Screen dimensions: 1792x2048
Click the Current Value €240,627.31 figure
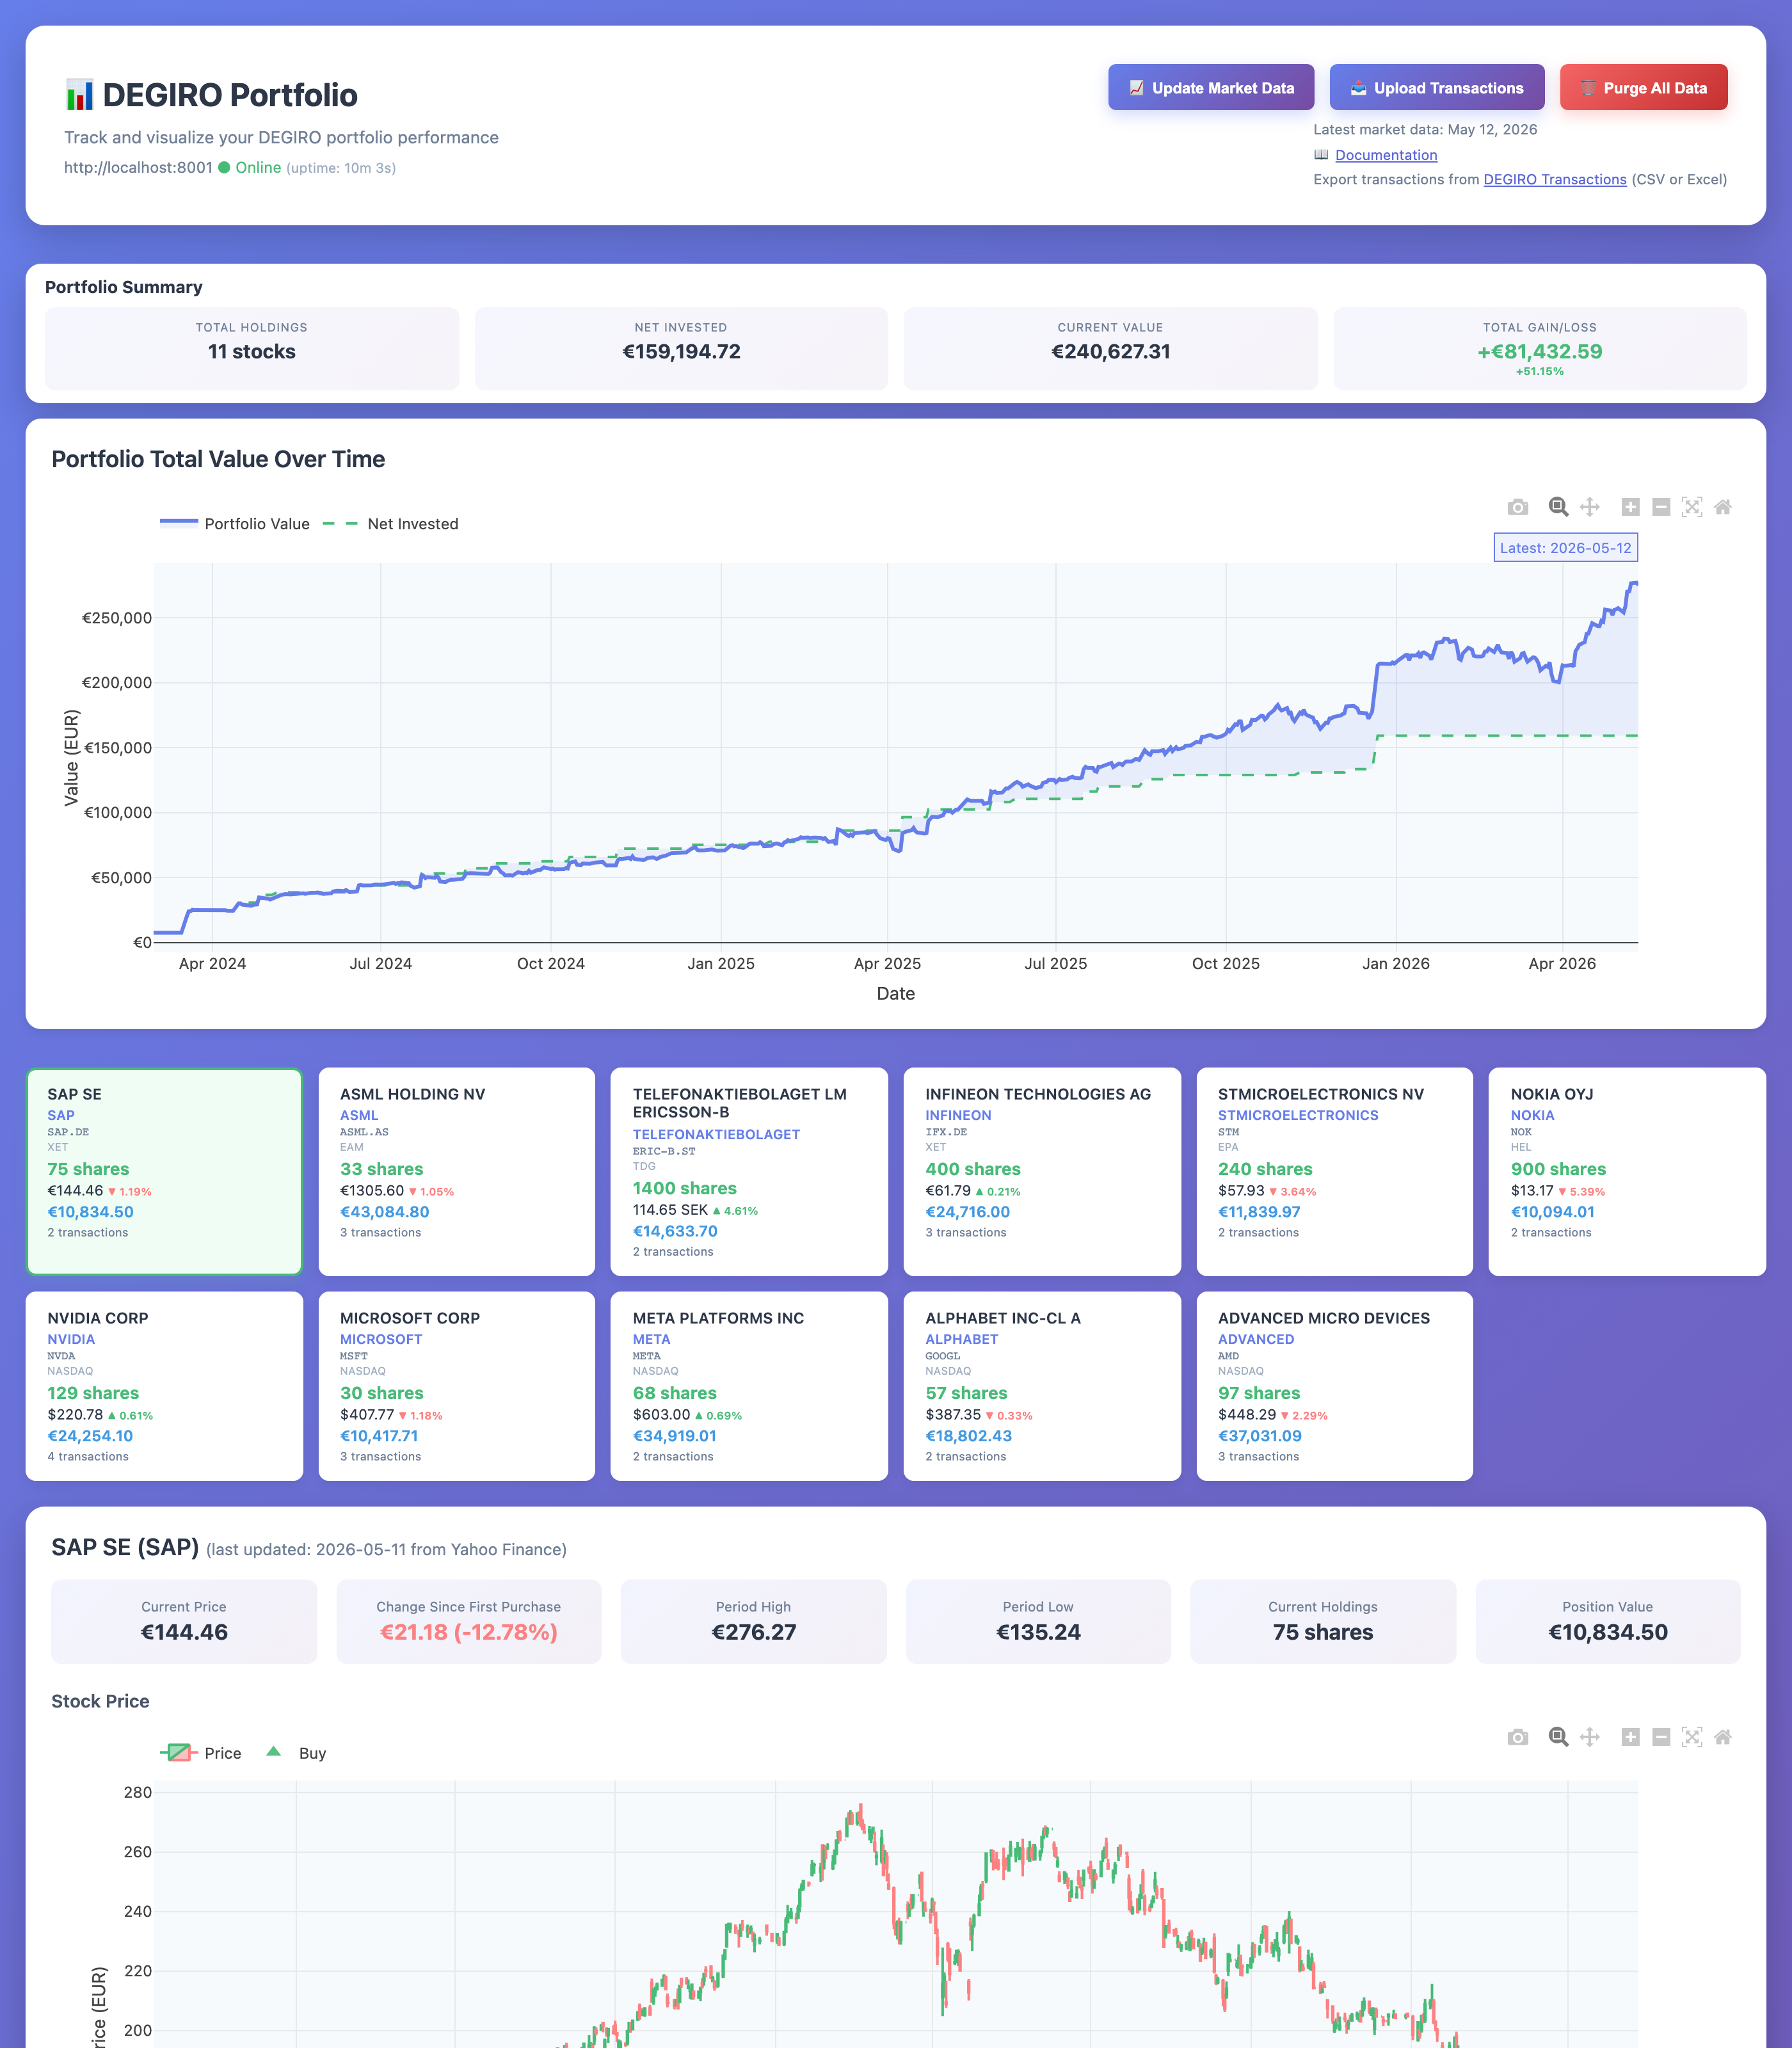click(1110, 352)
